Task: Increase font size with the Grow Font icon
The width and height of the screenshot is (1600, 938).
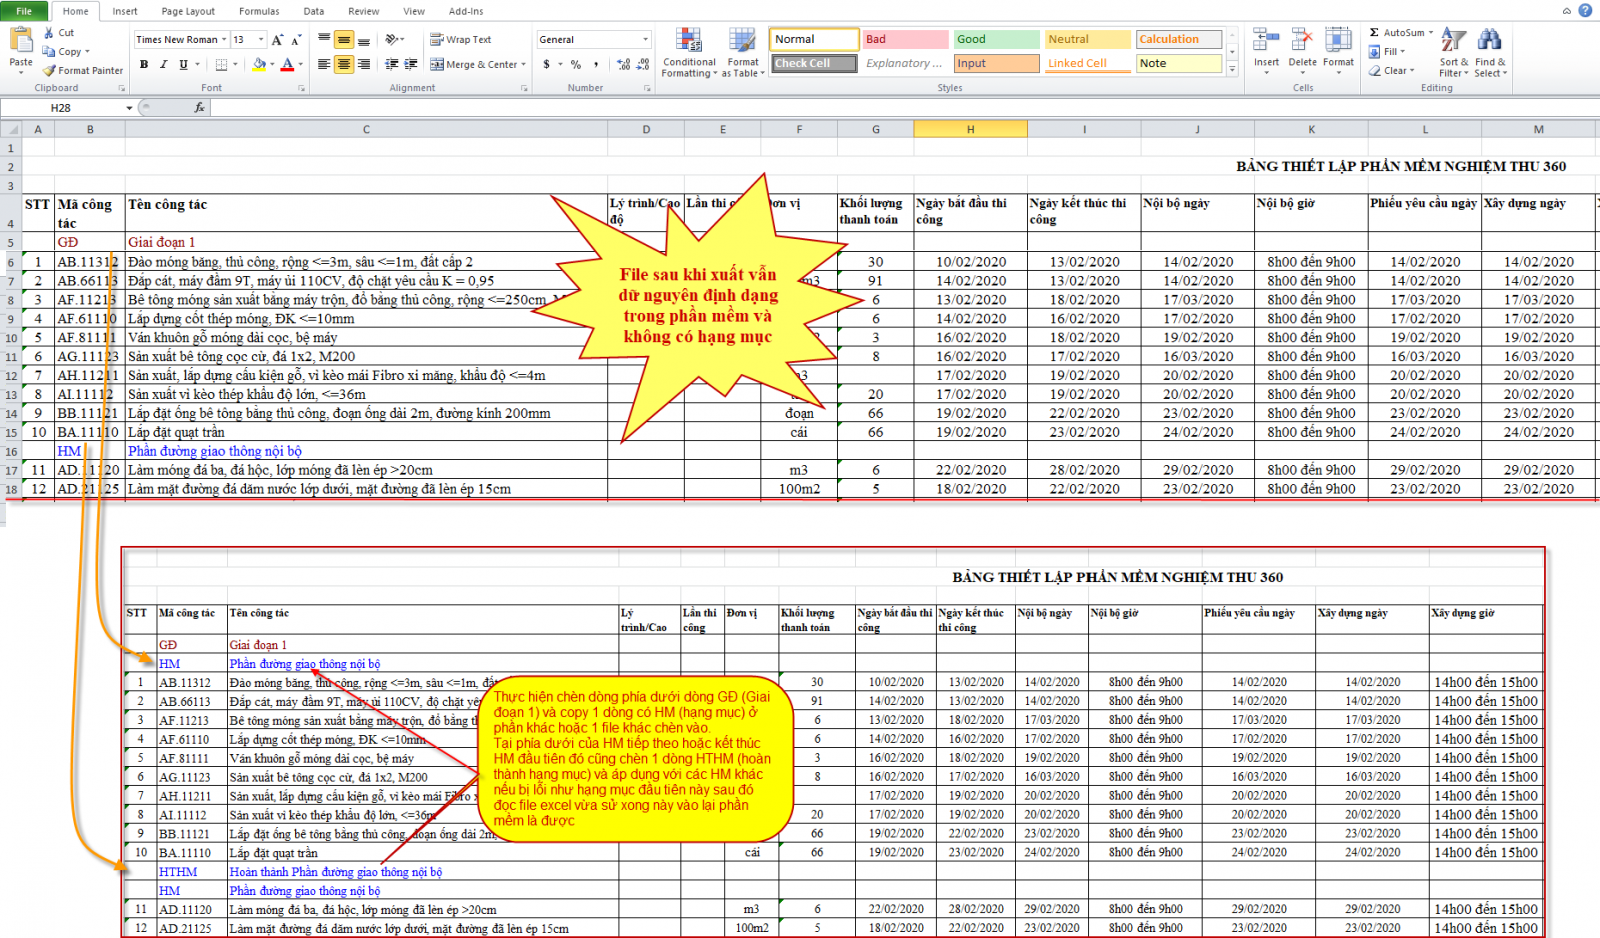Action: point(278,39)
